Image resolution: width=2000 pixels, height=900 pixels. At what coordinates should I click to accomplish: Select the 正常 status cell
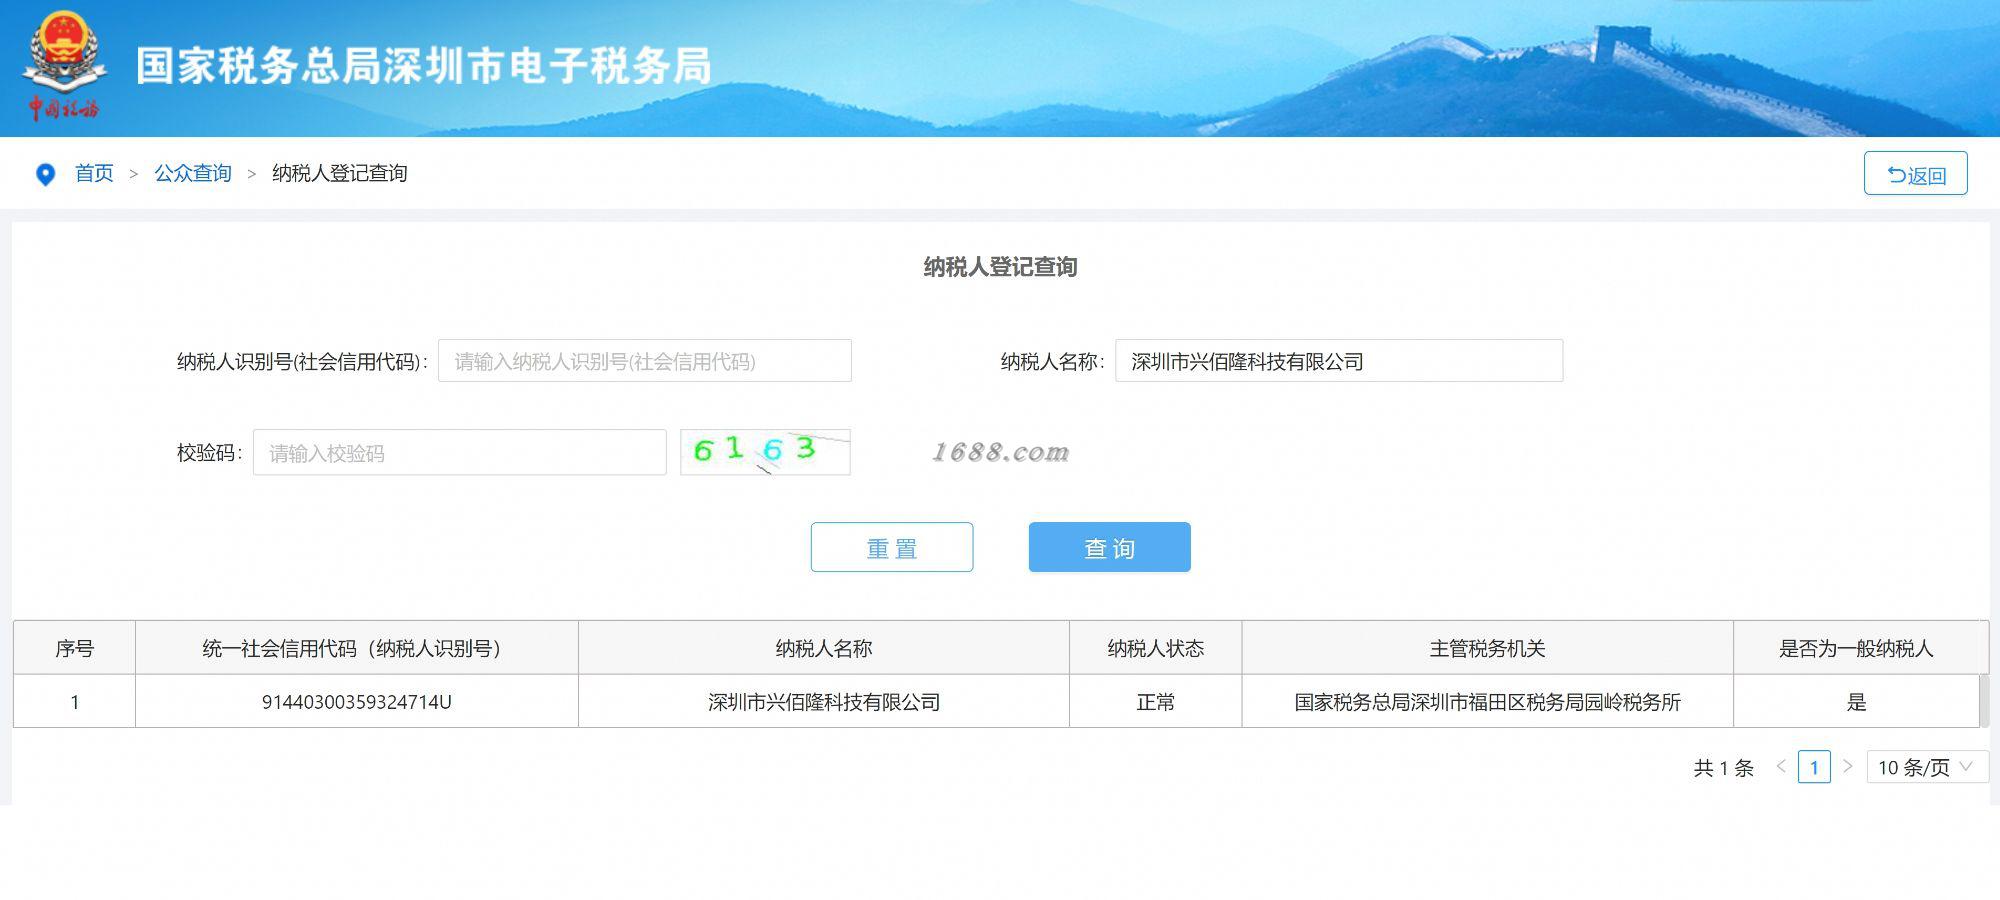pyautogui.click(x=1156, y=702)
